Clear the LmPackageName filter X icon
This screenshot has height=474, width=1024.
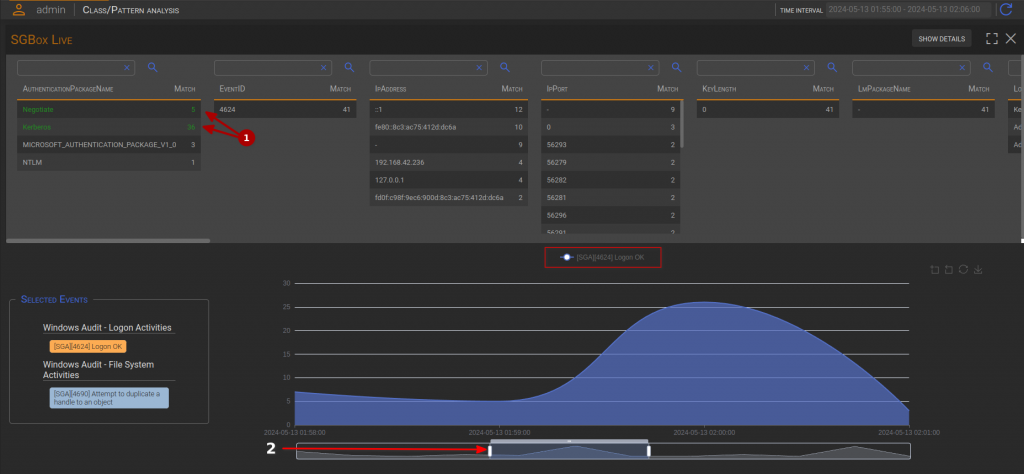[962, 67]
